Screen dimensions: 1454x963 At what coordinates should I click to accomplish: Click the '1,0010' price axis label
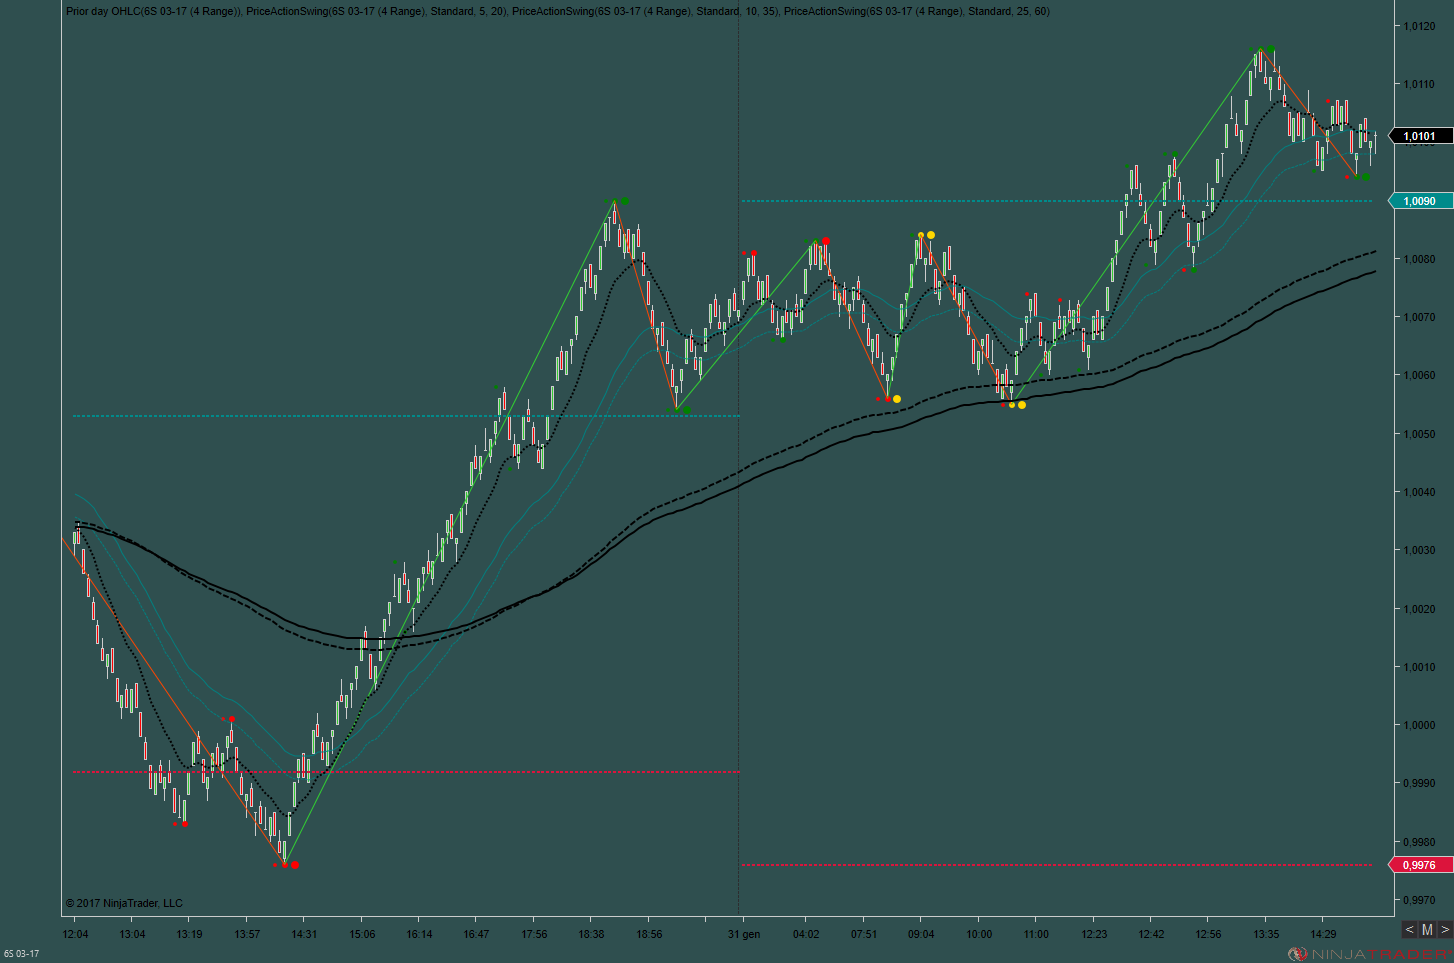coord(1419,667)
